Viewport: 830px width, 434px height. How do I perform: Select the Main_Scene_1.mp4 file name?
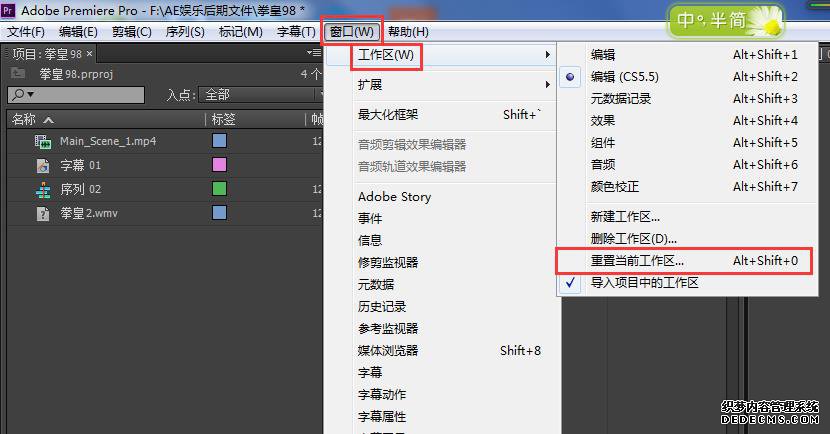(x=108, y=141)
